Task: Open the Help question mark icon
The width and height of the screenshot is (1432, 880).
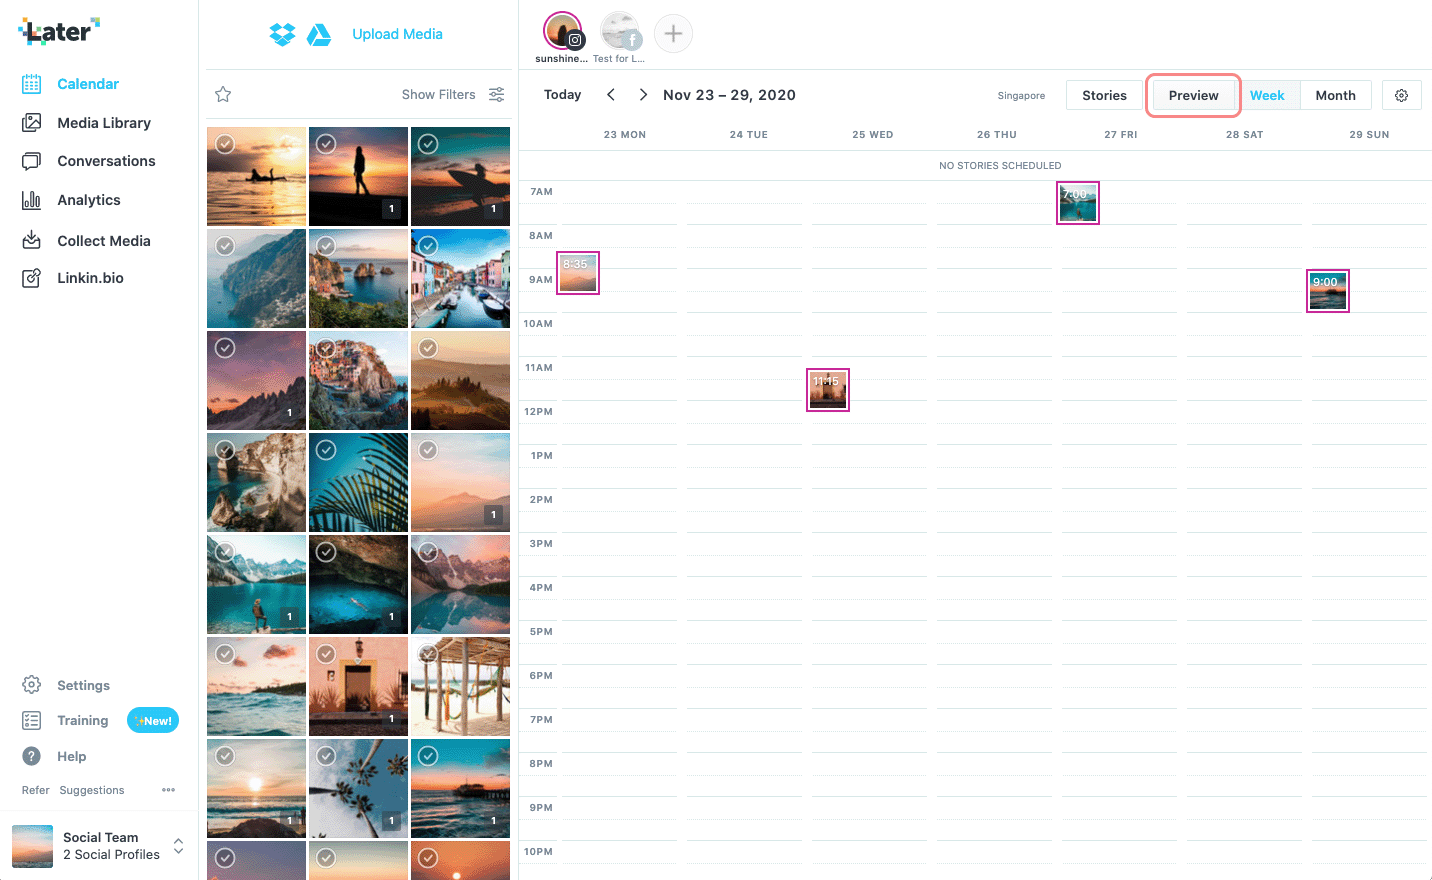Action: [32, 756]
